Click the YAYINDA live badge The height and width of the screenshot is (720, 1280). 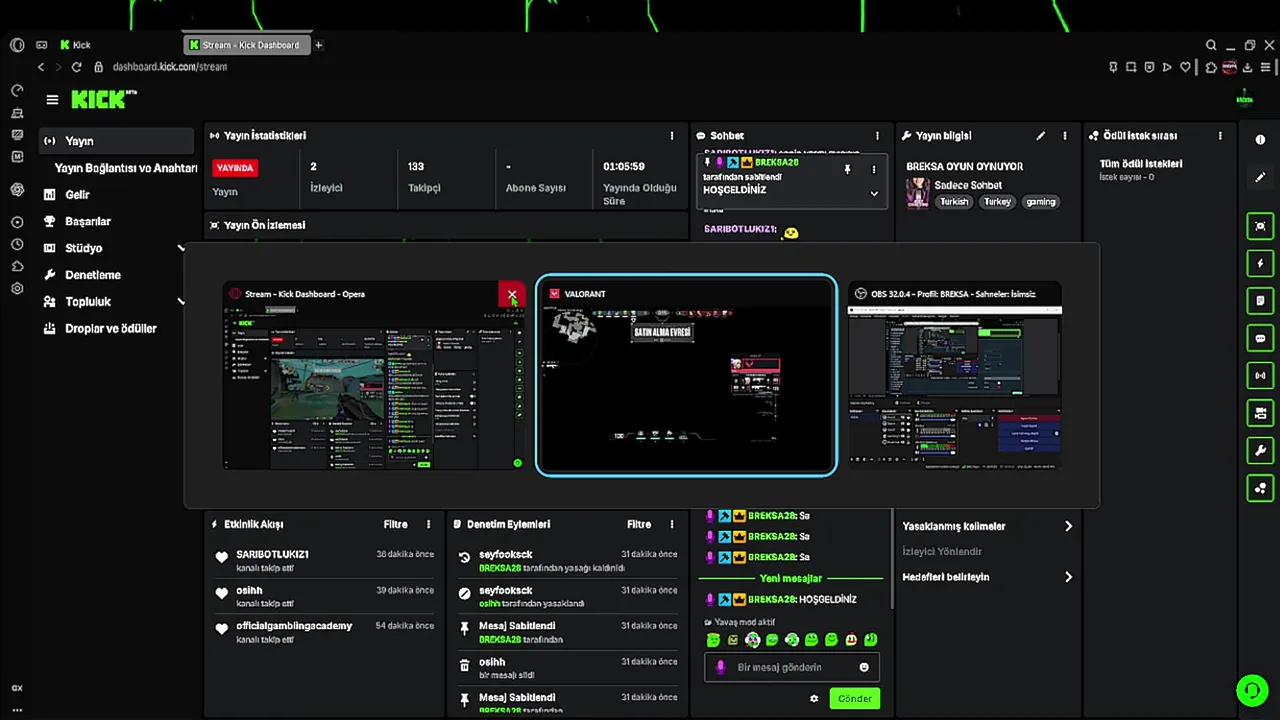coord(235,168)
